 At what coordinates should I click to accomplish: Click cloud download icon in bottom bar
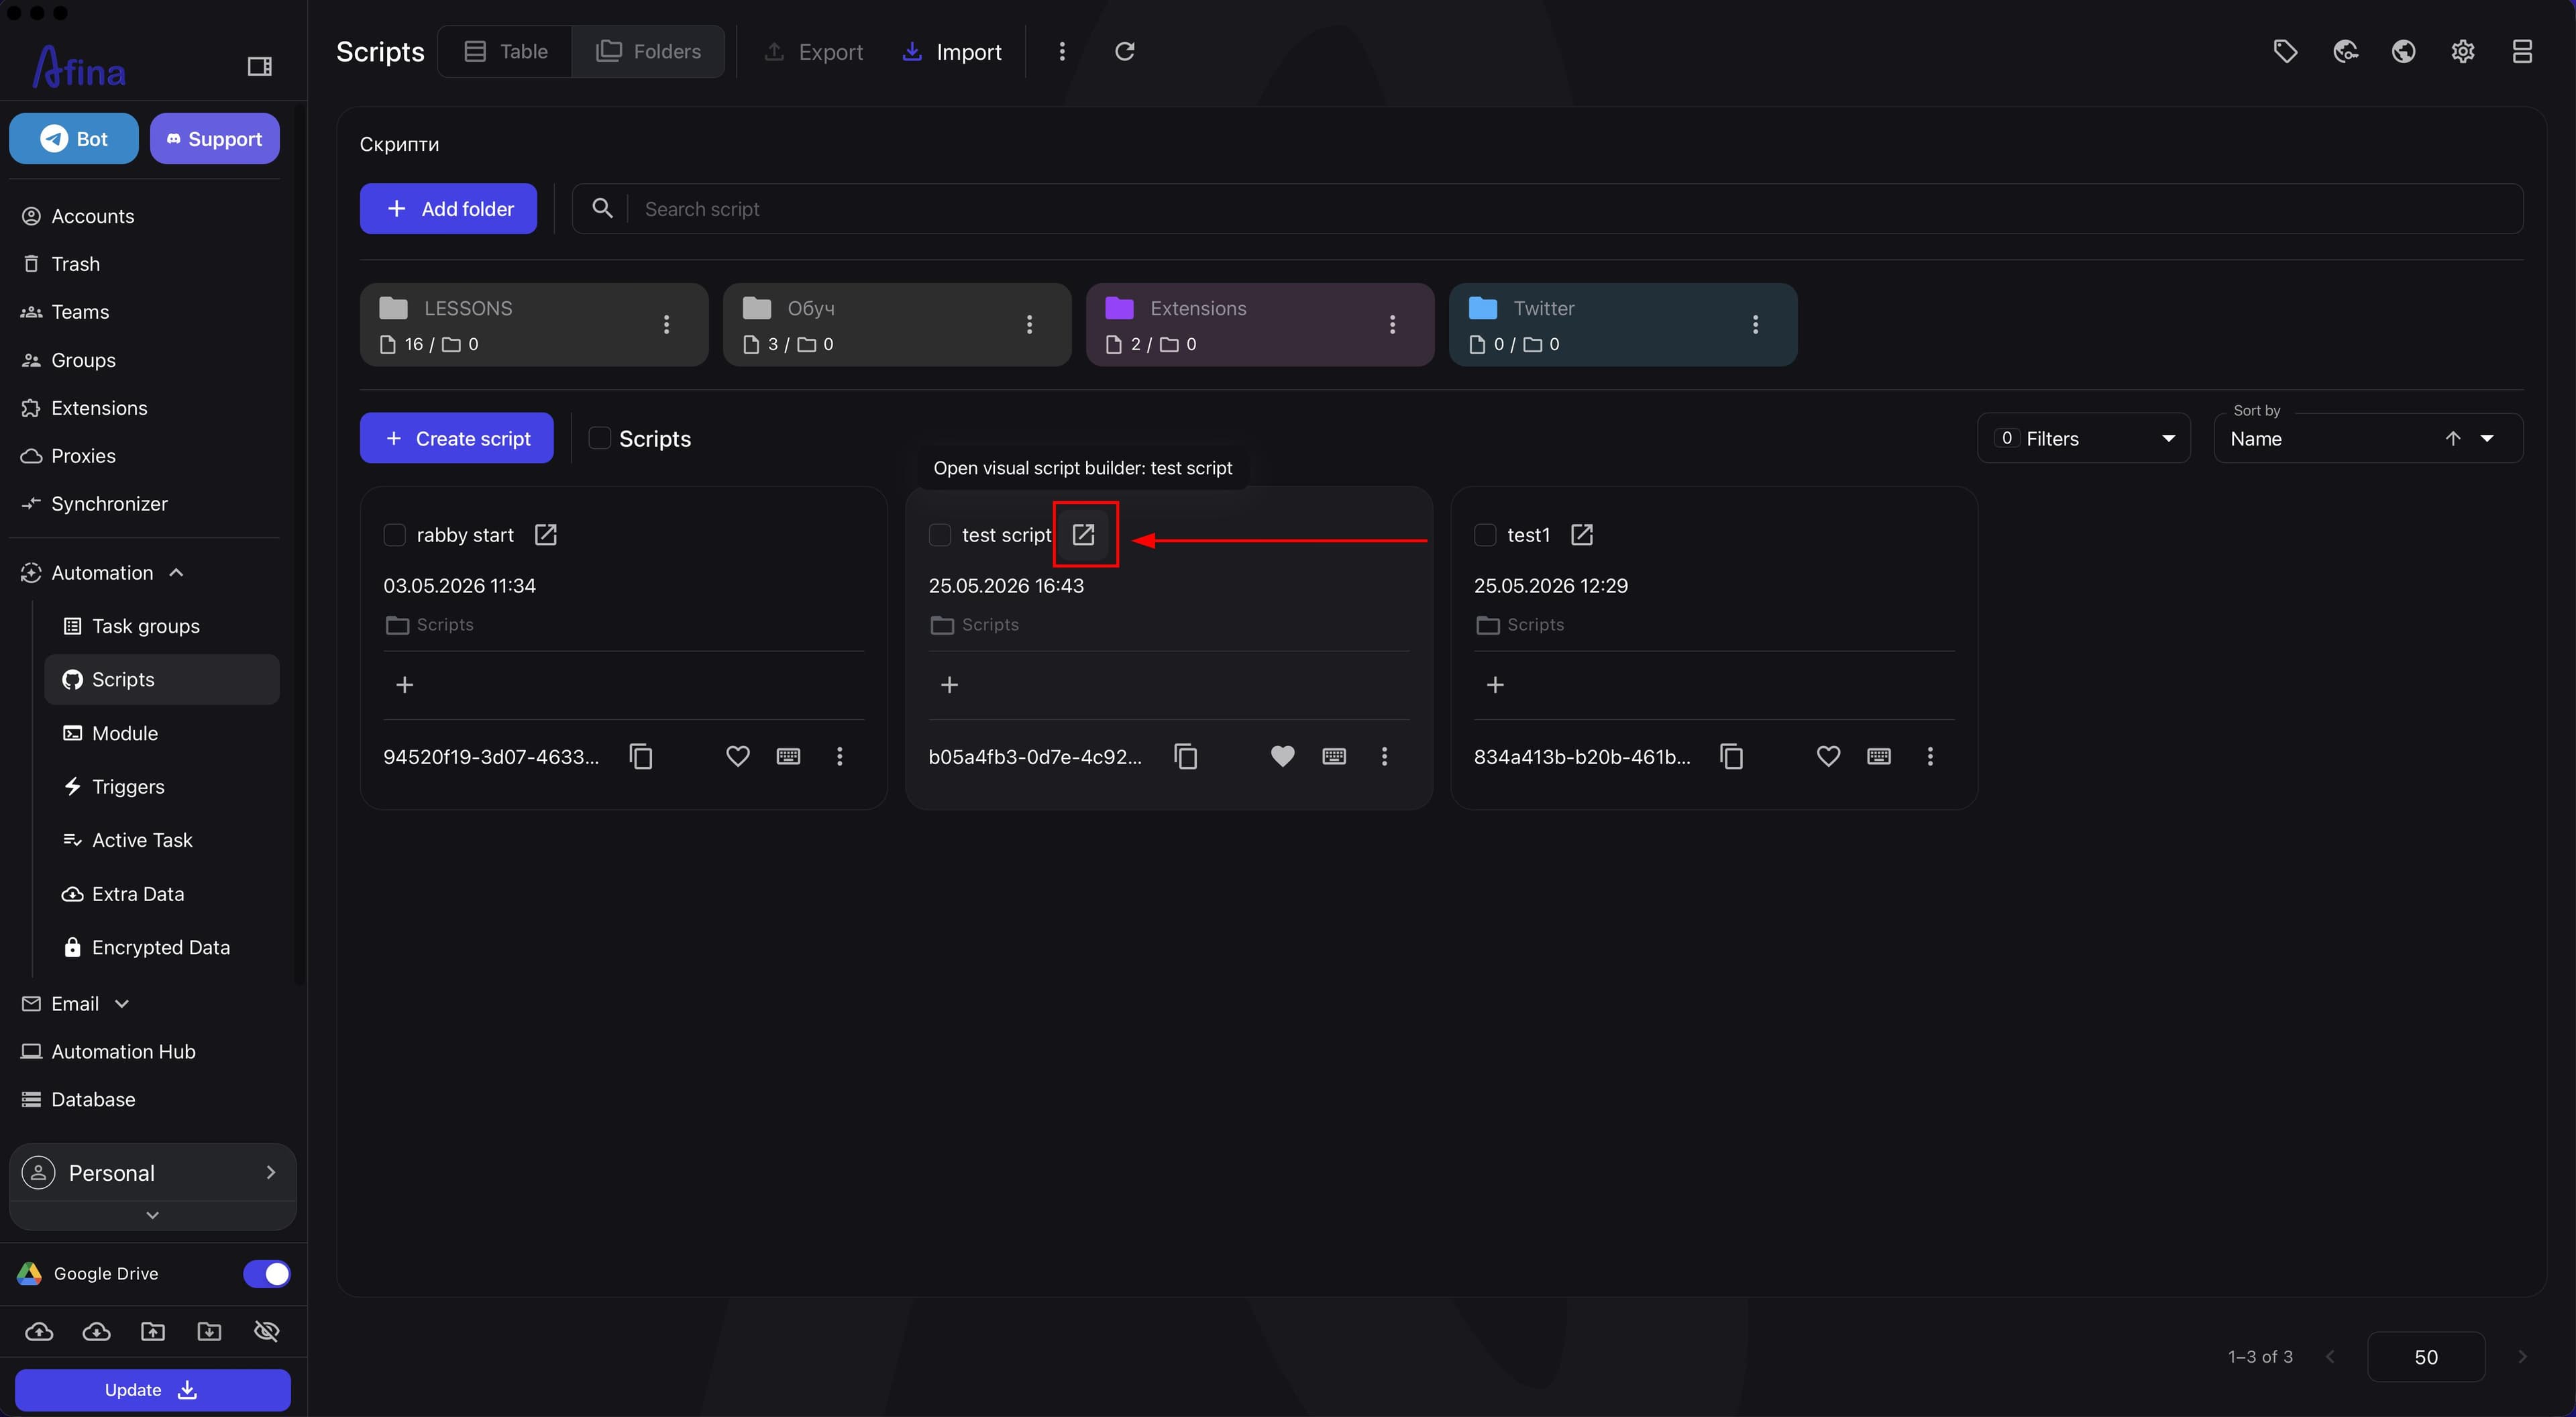point(96,1331)
